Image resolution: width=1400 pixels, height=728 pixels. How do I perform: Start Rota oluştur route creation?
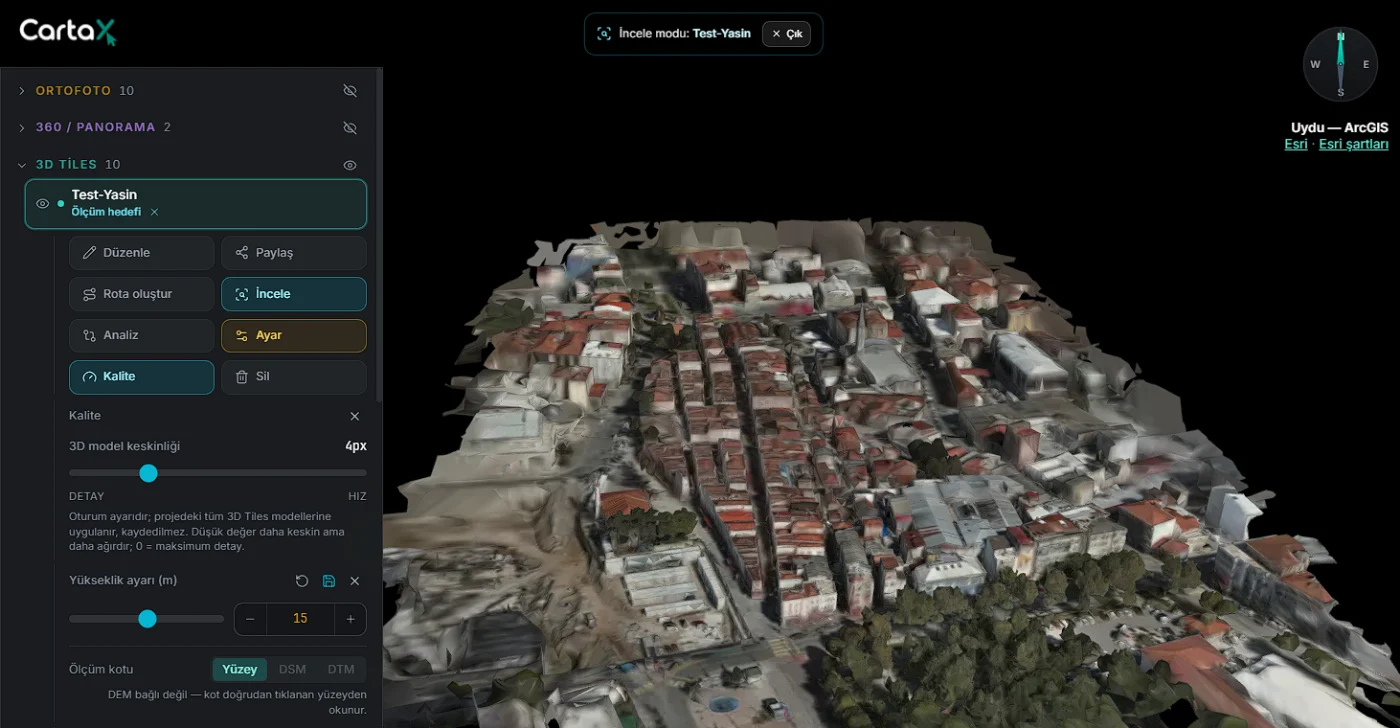click(x=141, y=294)
